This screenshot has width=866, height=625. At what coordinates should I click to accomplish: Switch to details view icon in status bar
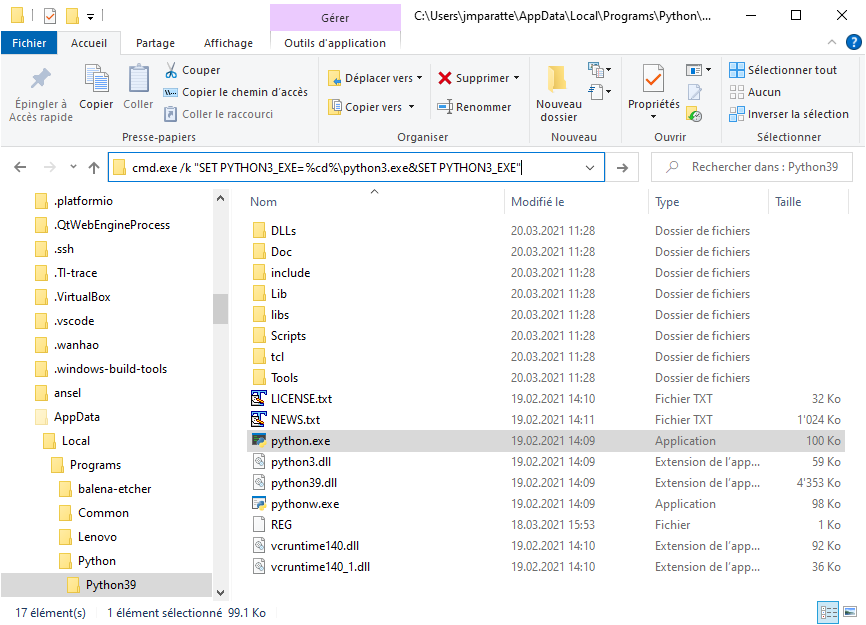pos(828,612)
